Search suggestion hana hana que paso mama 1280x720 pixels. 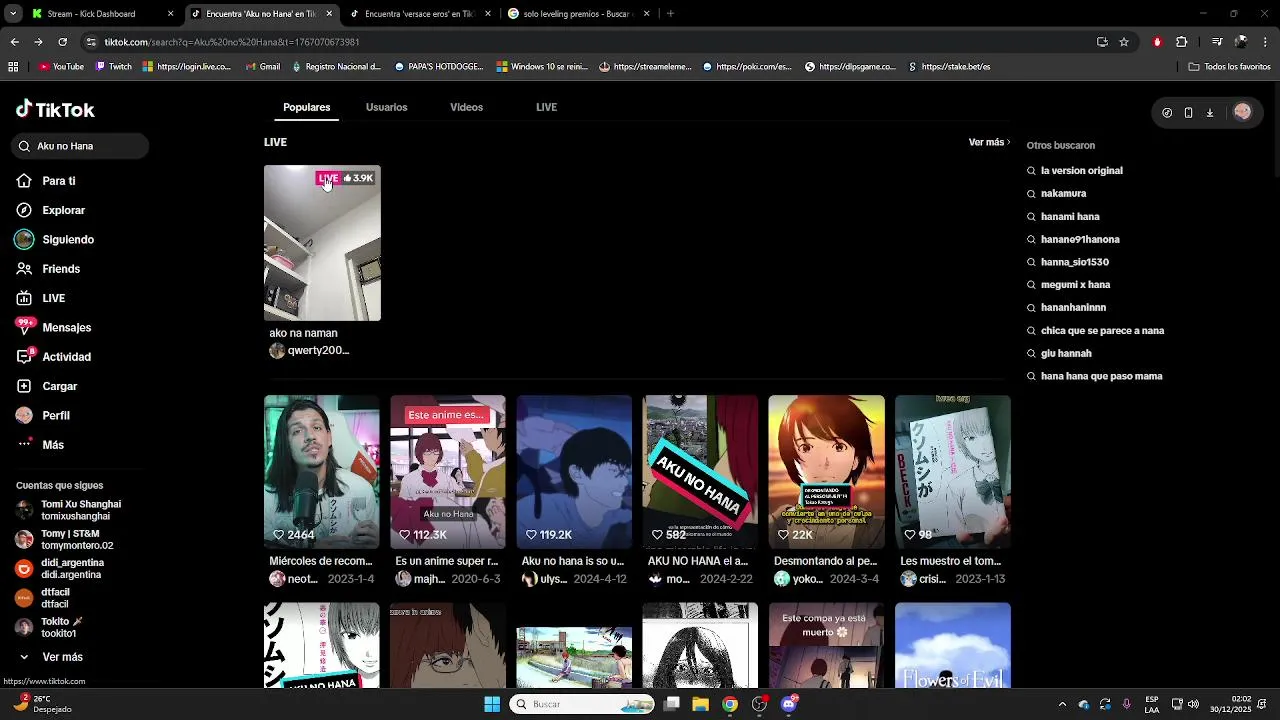click(x=1101, y=377)
